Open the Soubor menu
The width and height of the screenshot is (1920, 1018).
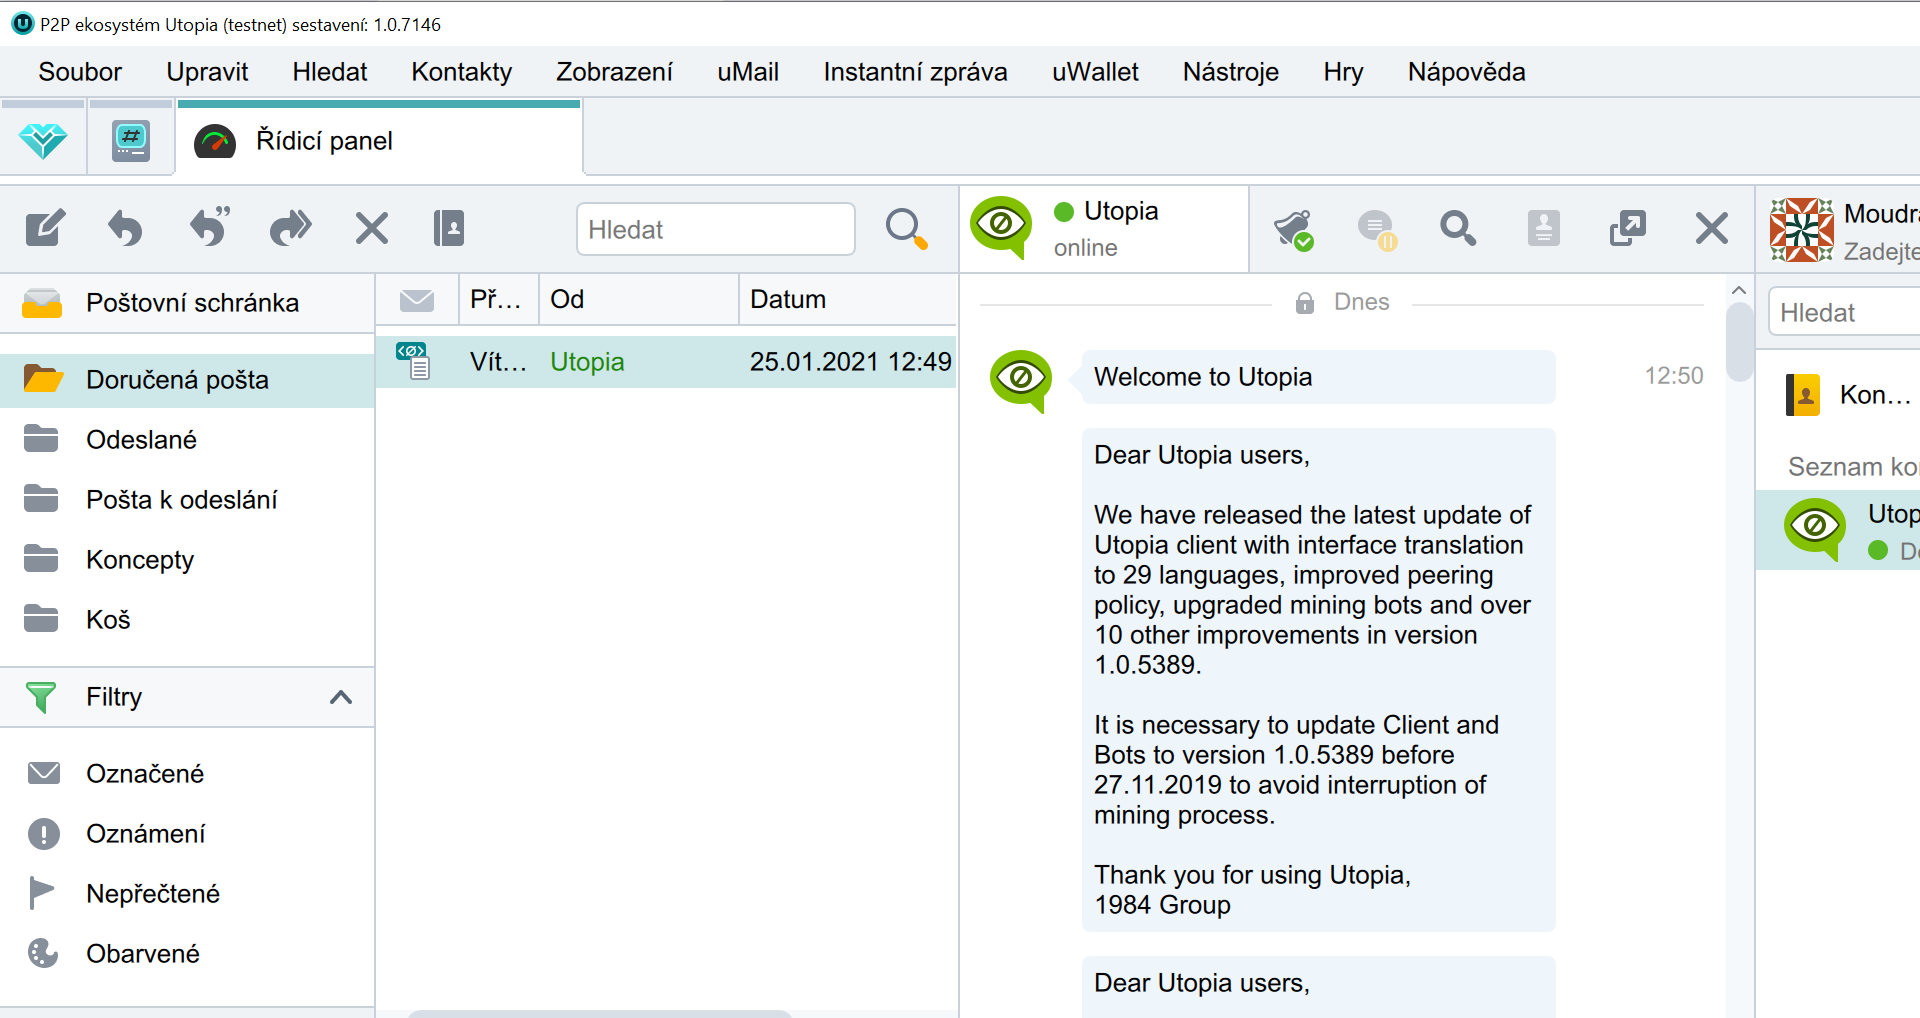80,72
